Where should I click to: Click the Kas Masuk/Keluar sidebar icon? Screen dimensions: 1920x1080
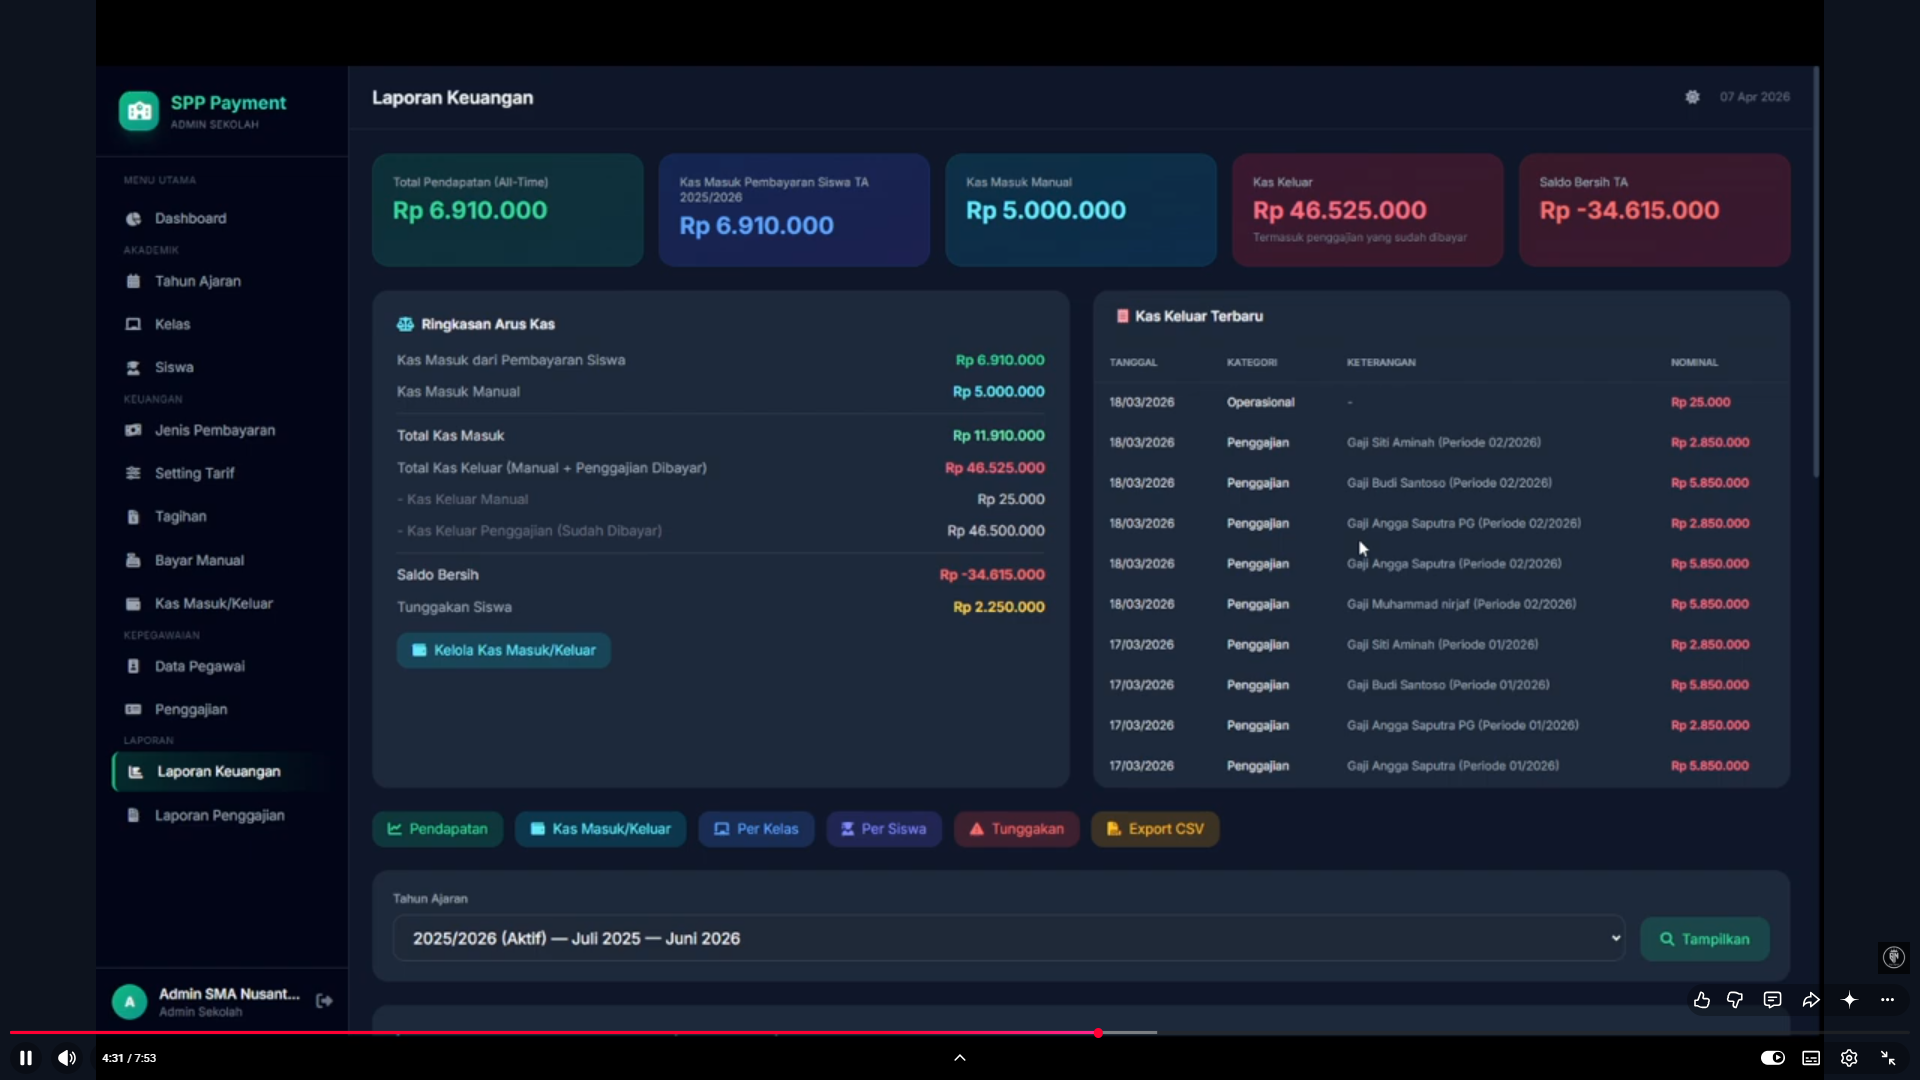[133, 604]
